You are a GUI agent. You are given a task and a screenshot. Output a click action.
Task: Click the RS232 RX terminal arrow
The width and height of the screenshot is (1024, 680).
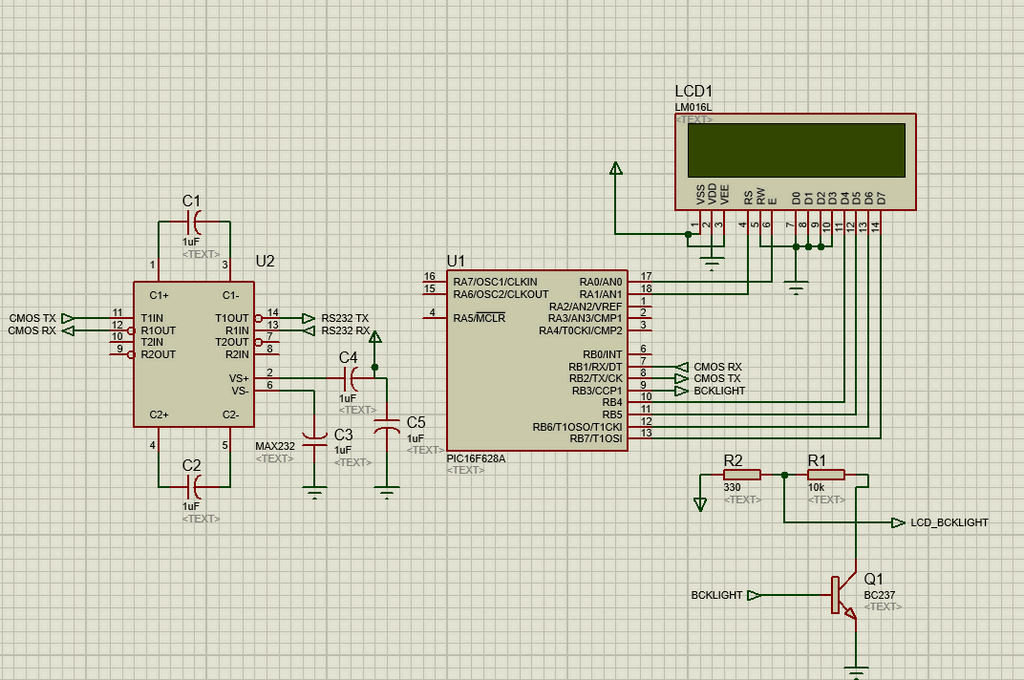pyautogui.click(x=308, y=331)
